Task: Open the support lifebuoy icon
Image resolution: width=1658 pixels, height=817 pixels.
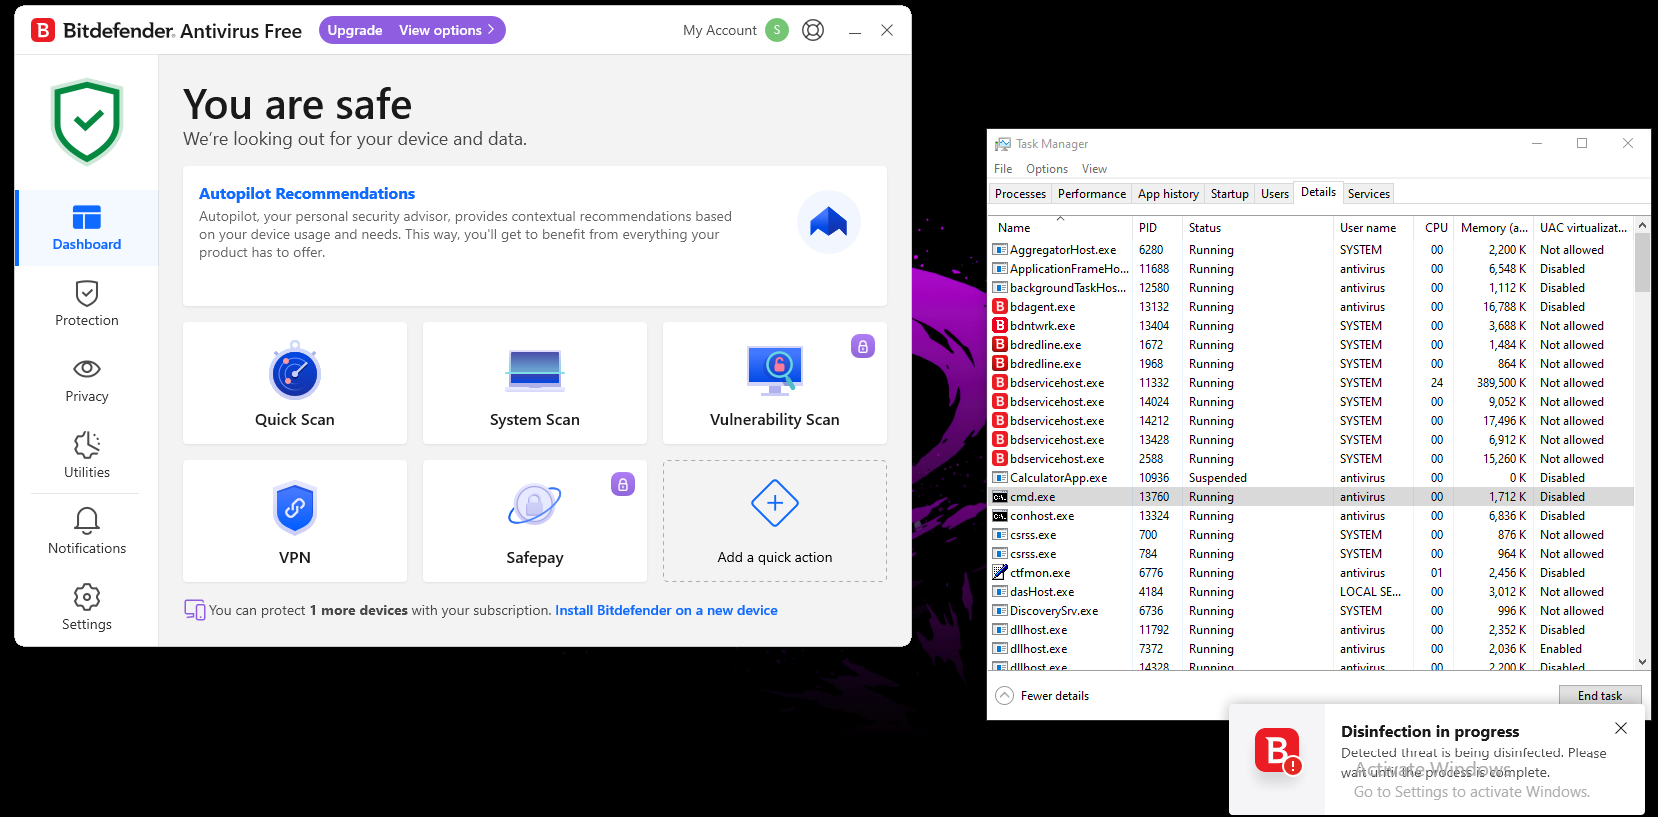Action: pos(814,30)
